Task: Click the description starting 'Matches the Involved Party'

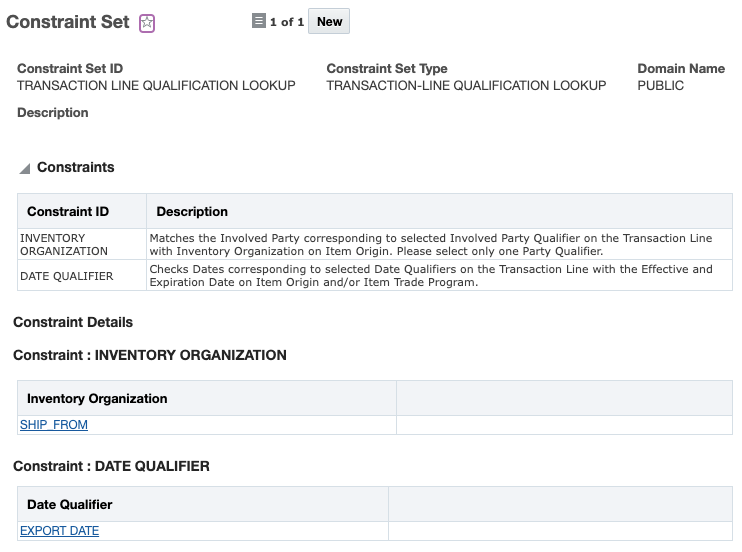Action: point(430,245)
